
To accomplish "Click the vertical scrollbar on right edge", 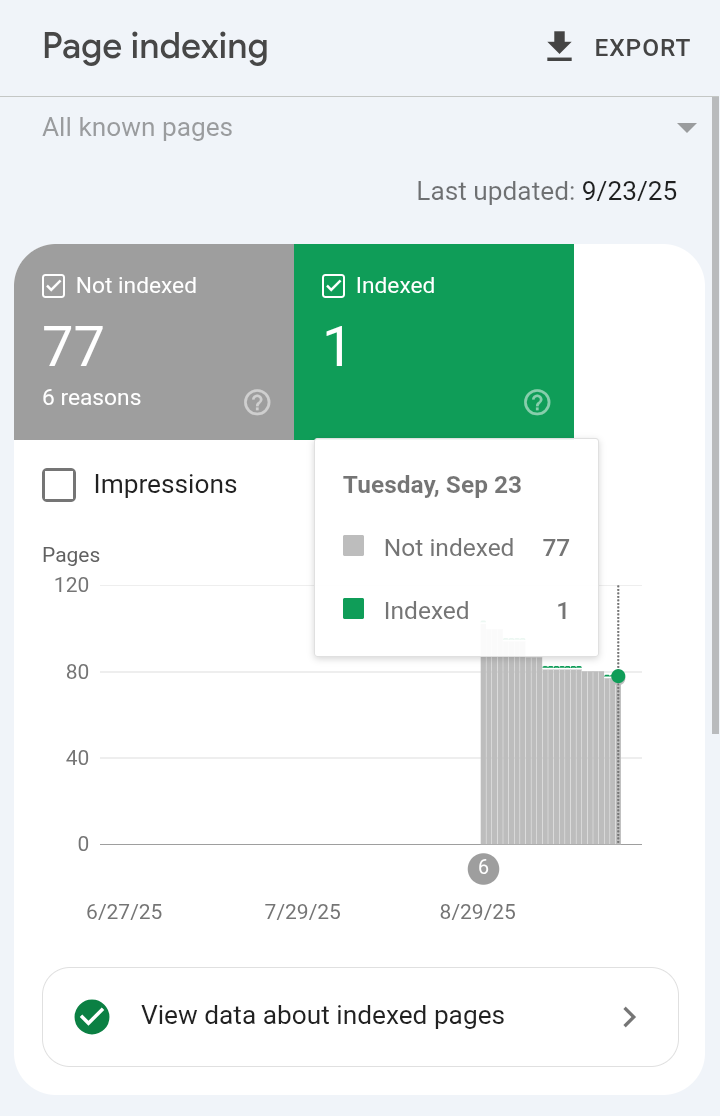I will (x=715, y=415).
